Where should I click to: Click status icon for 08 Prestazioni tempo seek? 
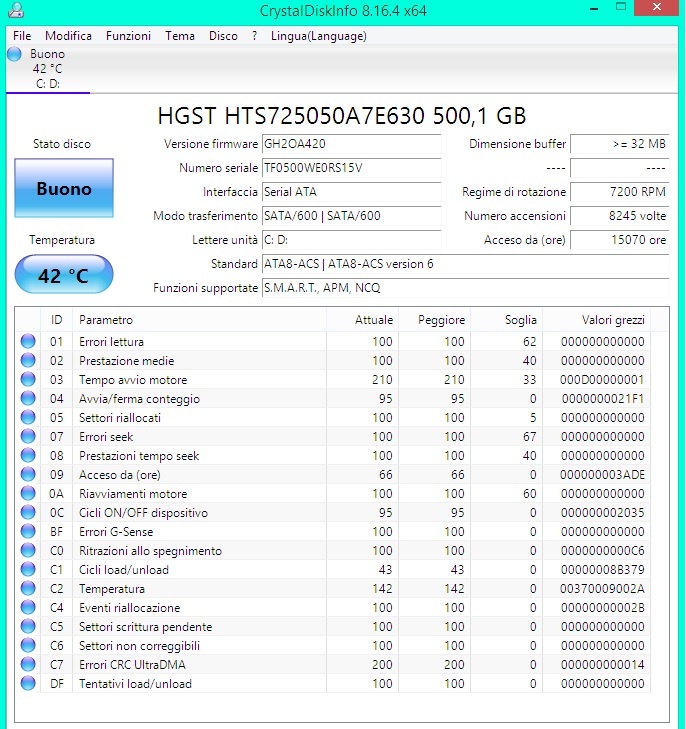[x=28, y=456]
